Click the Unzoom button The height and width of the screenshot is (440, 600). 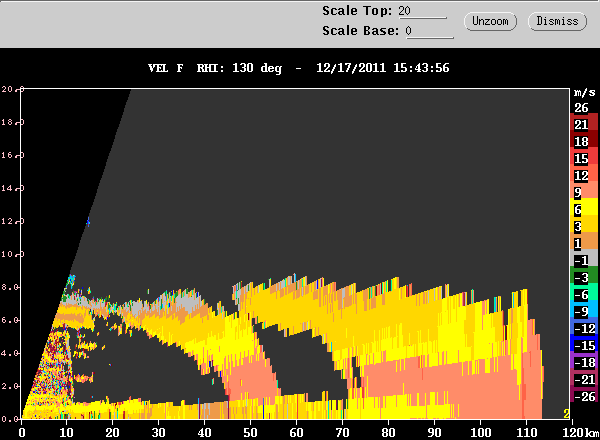490,21
